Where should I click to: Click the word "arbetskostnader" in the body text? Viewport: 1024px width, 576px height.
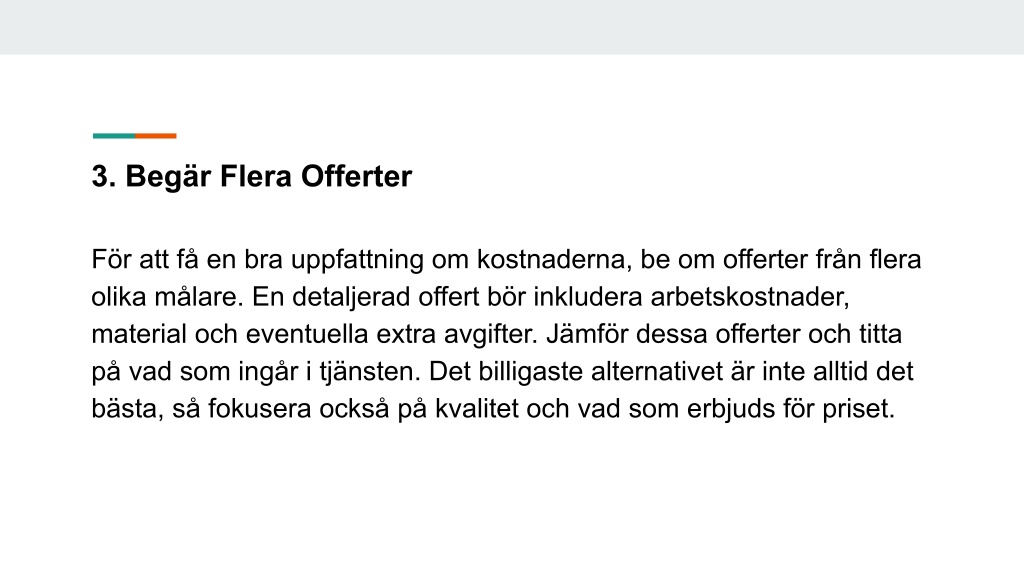tap(749, 297)
